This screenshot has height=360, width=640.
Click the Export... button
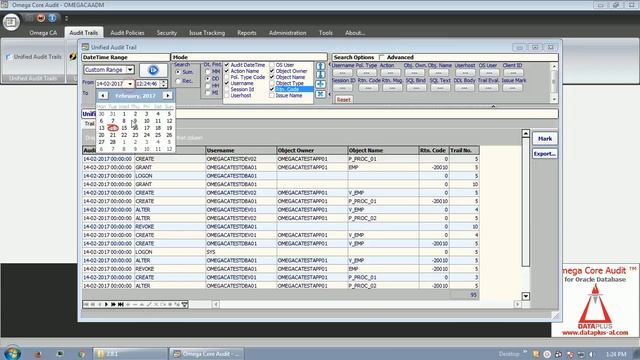[545, 154]
